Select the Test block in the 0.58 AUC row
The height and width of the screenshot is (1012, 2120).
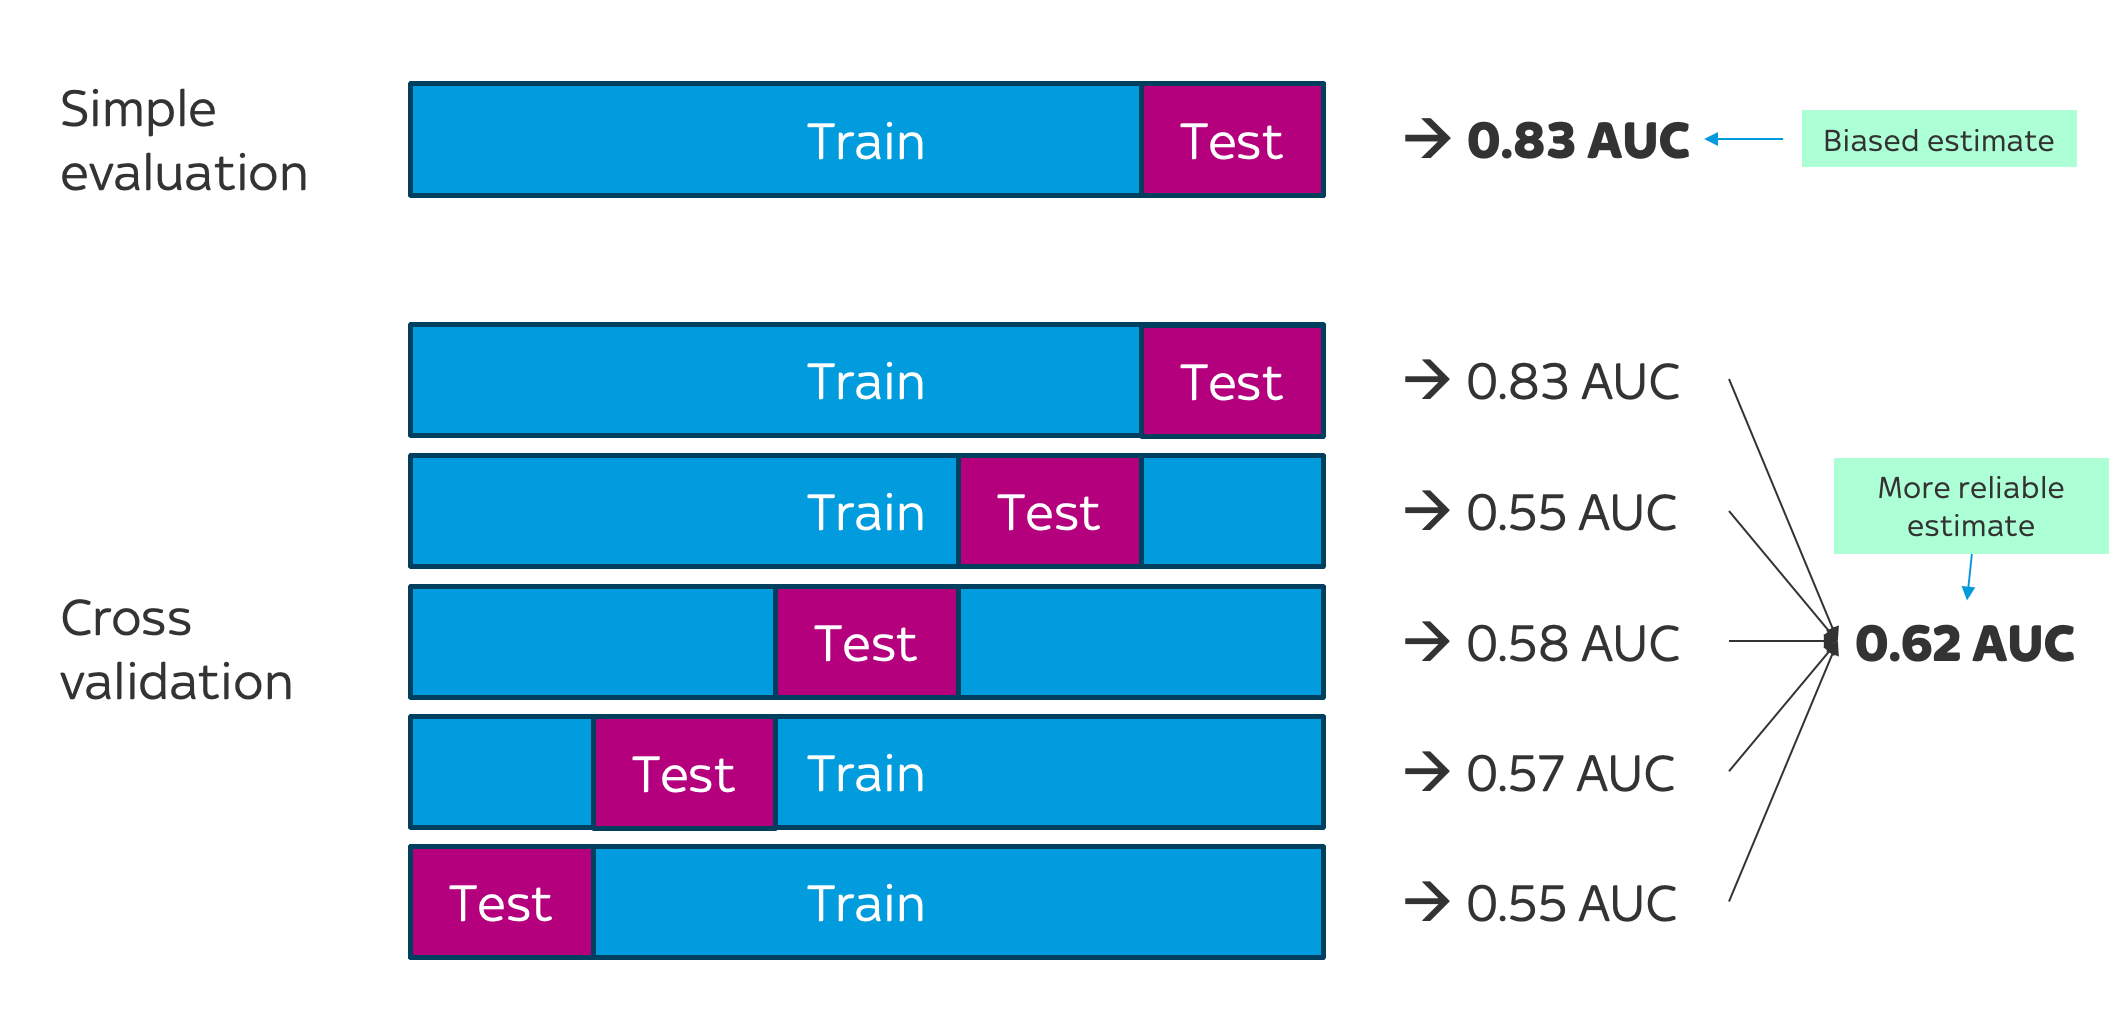(x=866, y=642)
